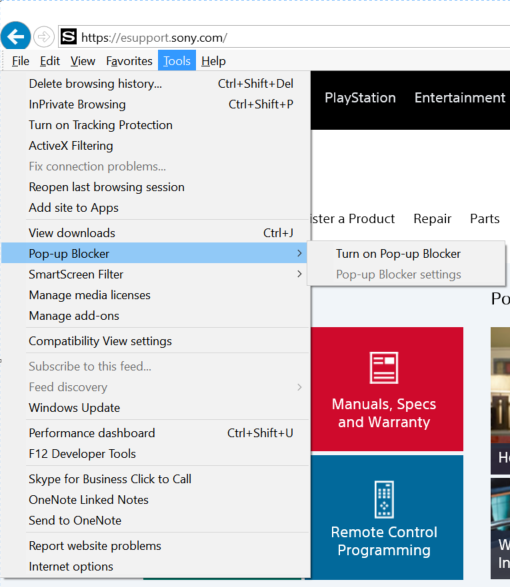Close the highlighted Tools menu

tap(177, 61)
